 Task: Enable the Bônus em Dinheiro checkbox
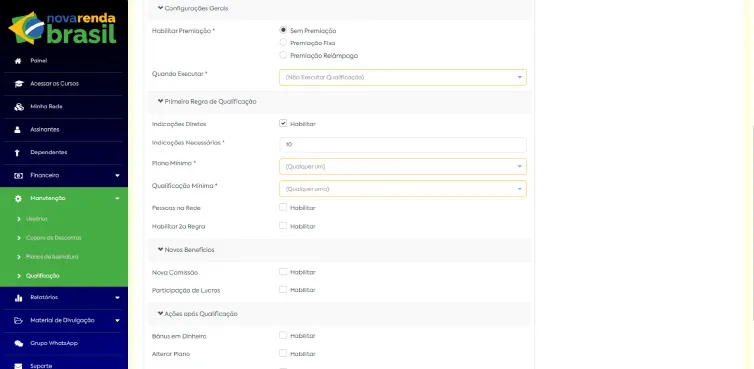(x=283, y=335)
